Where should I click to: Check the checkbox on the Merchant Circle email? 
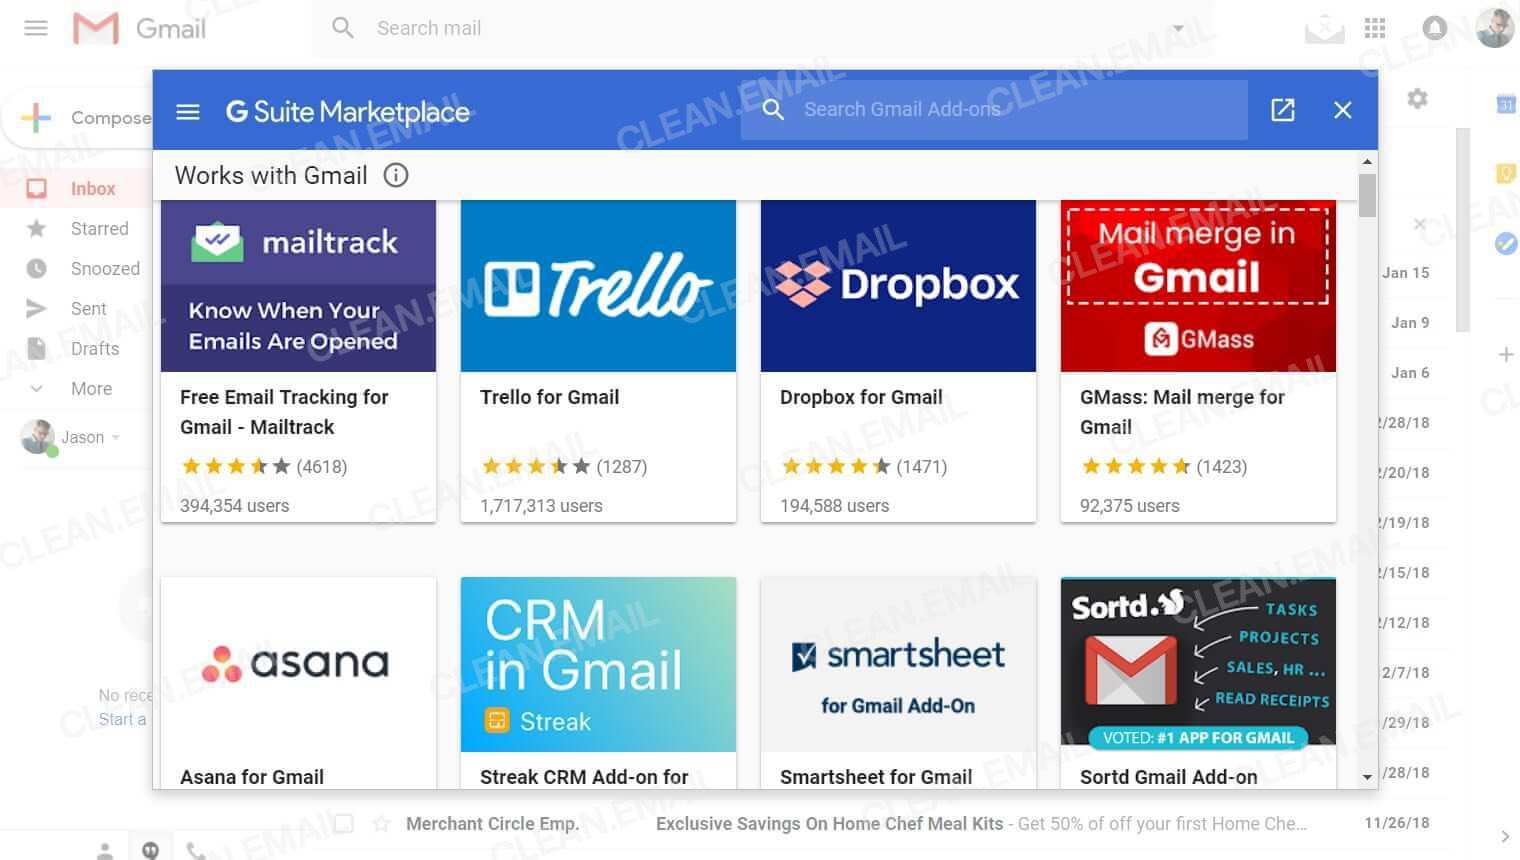click(343, 822)
